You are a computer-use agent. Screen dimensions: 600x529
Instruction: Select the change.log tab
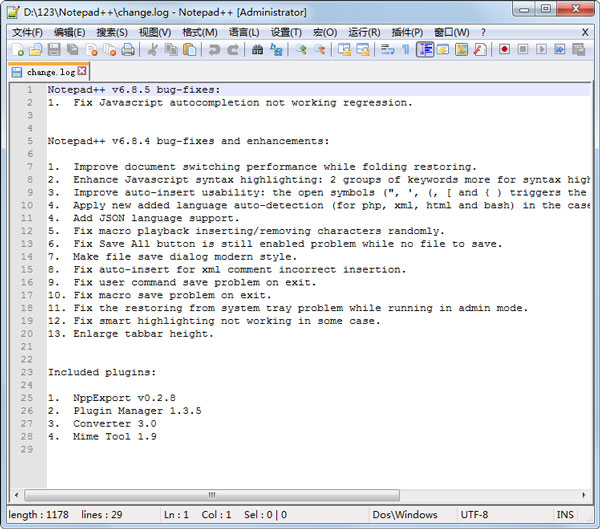pos(50,72)
